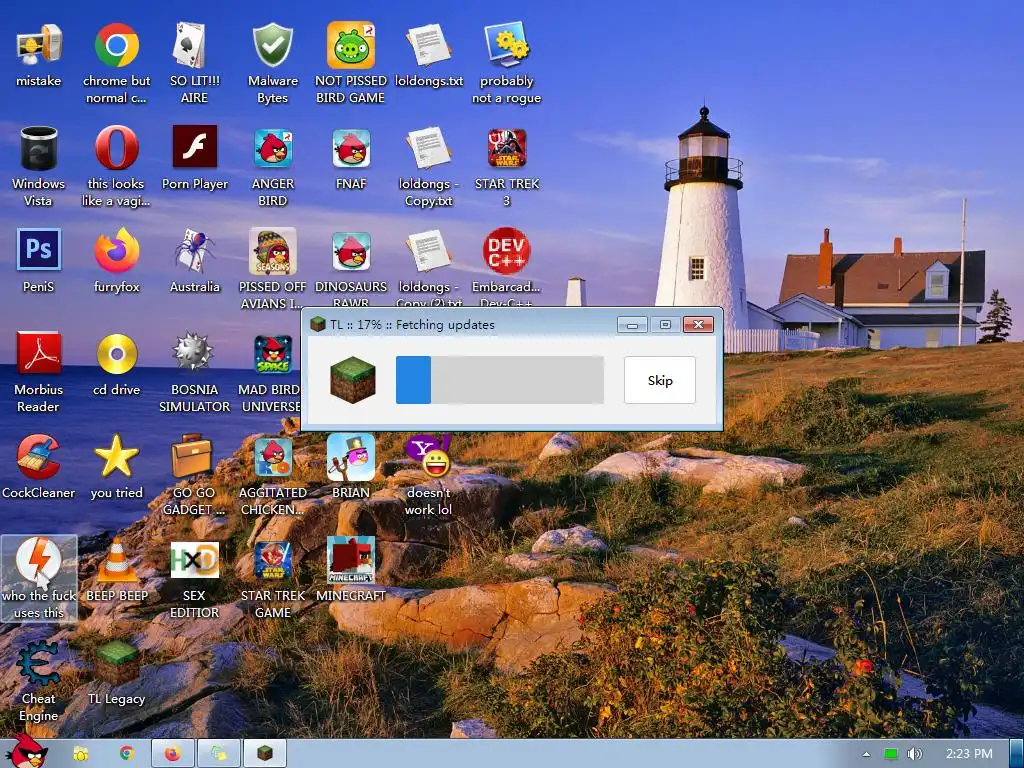Show hidden system tray icons
This screenshot has height=768, width=1024.
(x=866, y=754)
